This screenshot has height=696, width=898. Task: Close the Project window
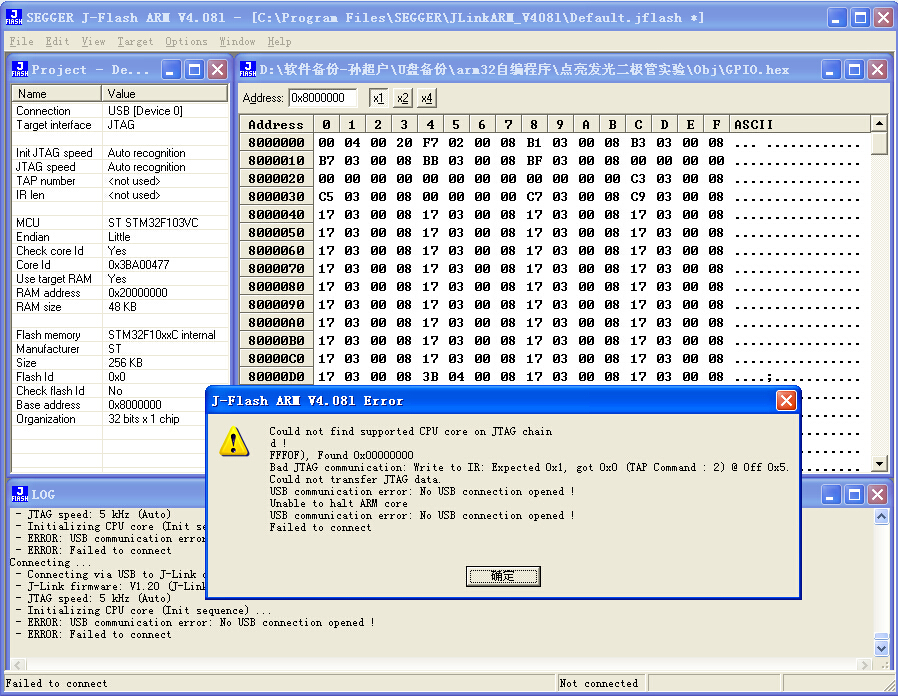tap(218, 70)
